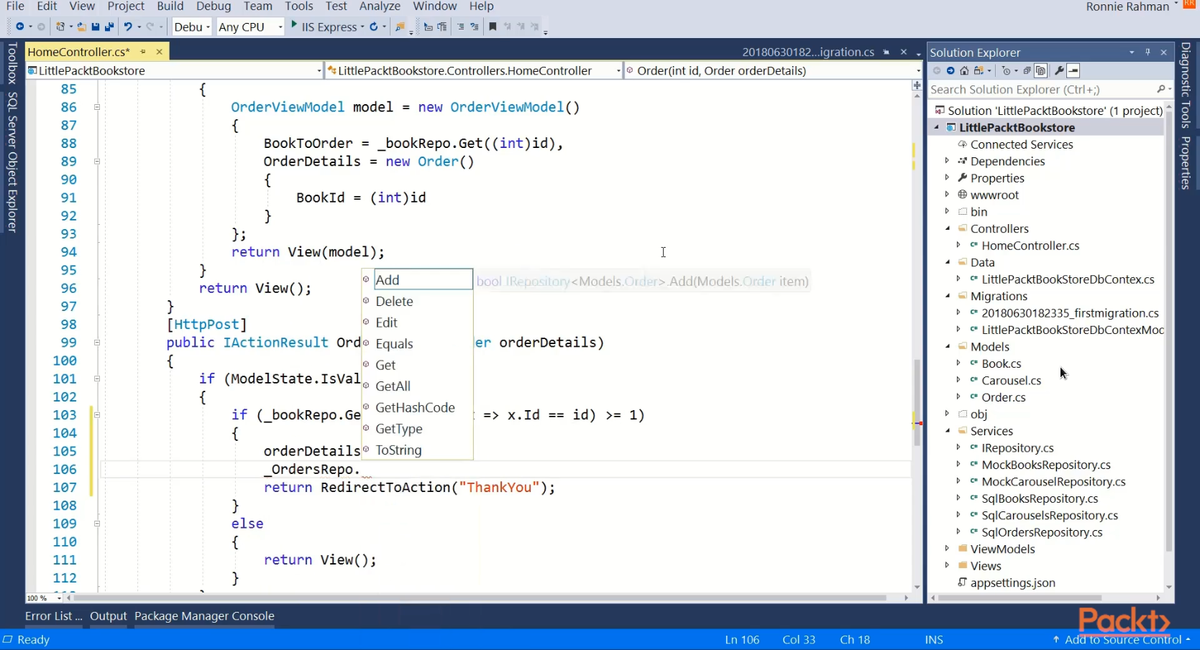This screenshot has width=1200, height=650.
Task: Select appsettings.json file
Action: pyautogui.click(x=1013, y=582)
